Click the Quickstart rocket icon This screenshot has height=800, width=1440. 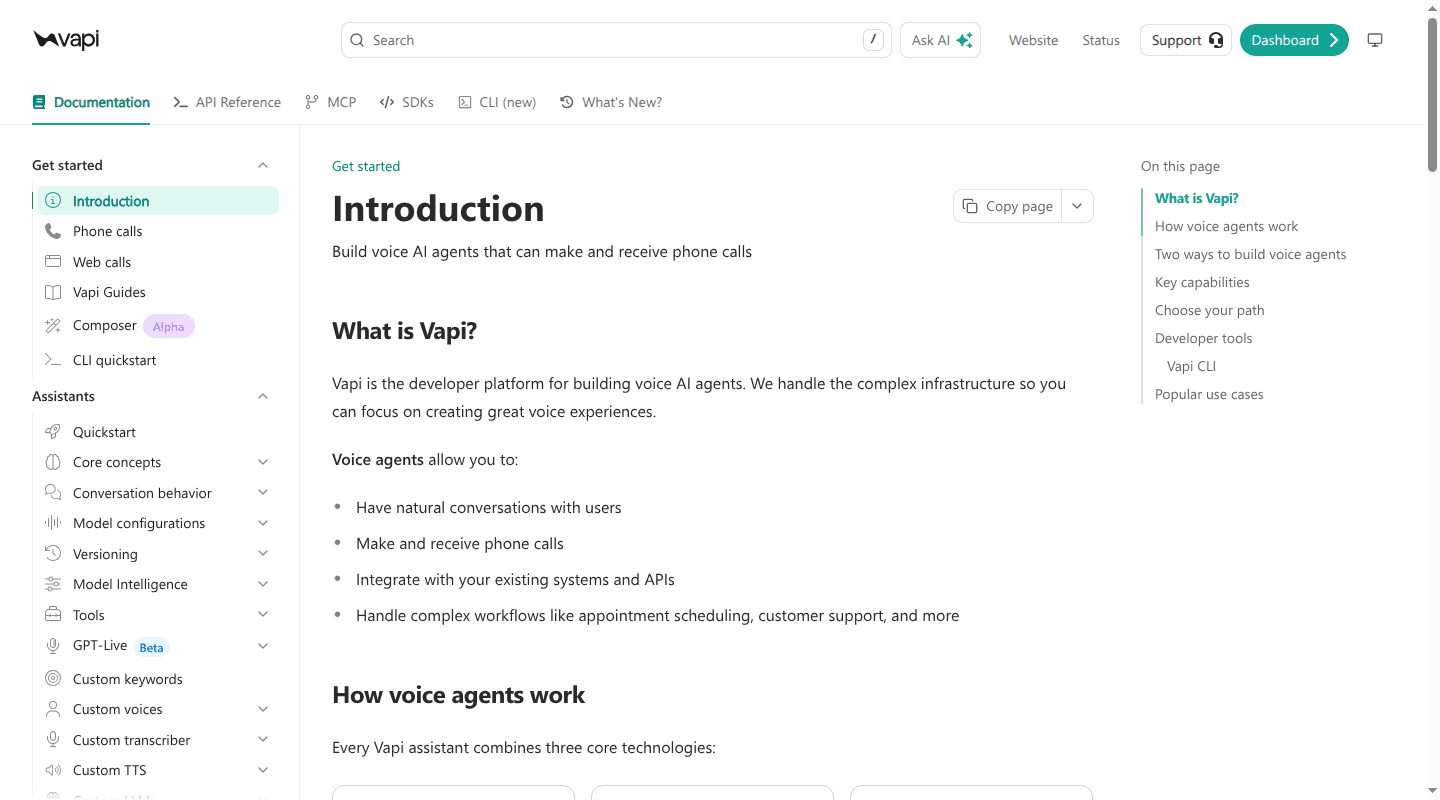(x=53, y=432)
